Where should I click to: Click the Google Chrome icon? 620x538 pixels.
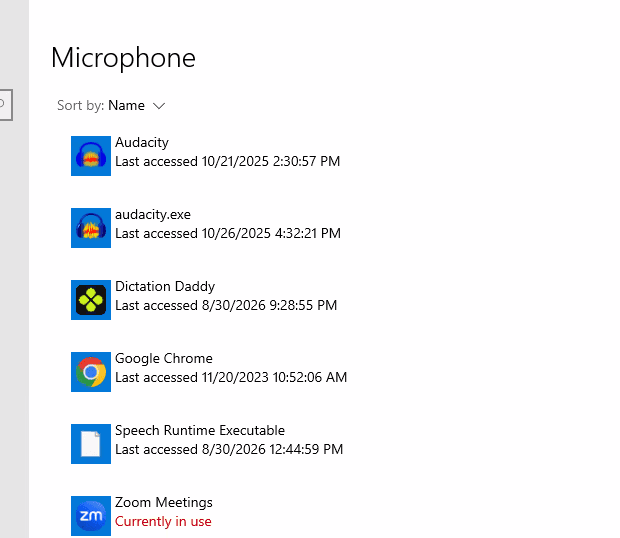91,372
